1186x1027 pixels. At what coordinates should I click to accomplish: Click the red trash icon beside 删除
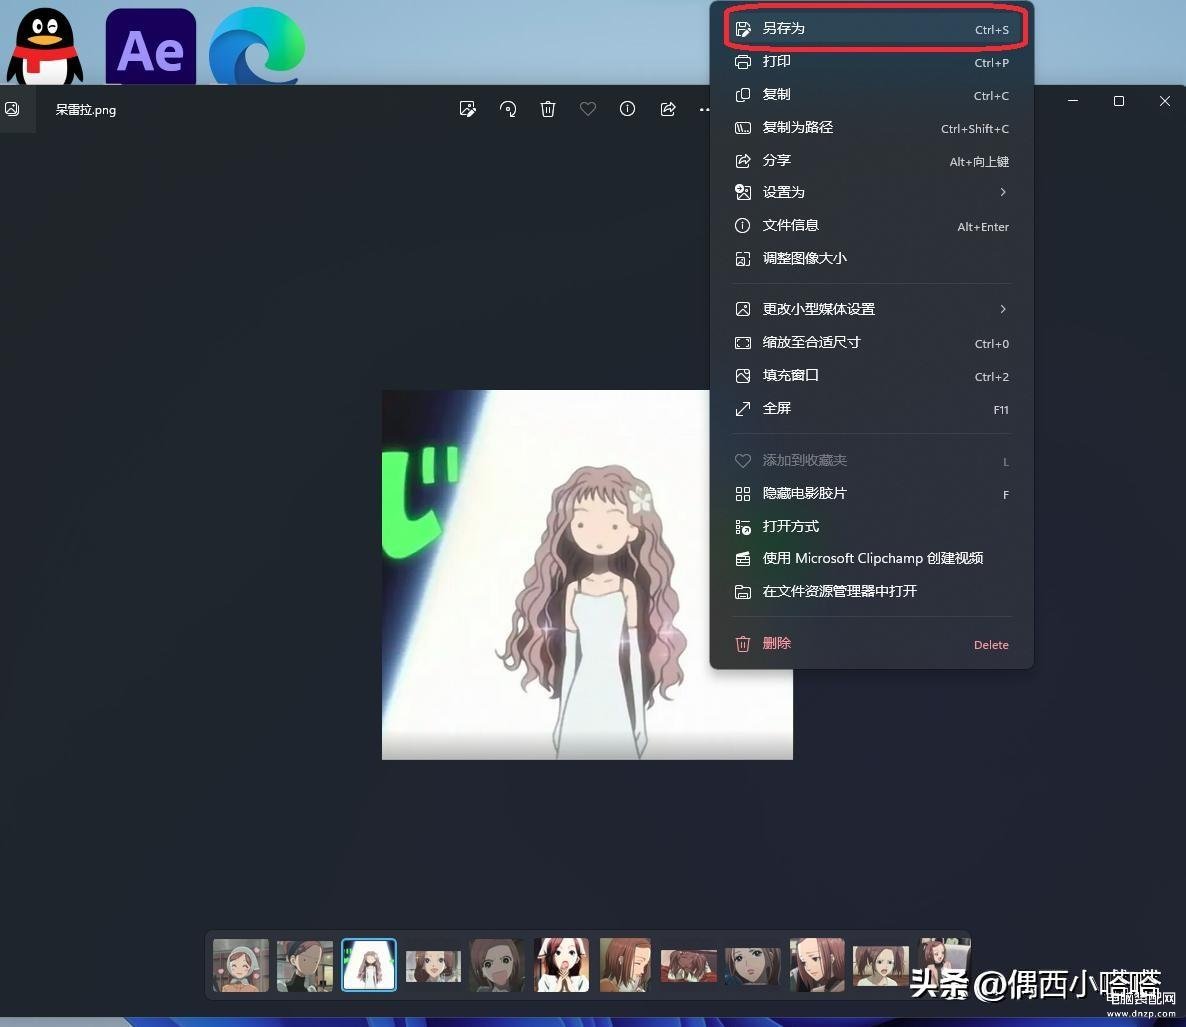(x=743, y=644)
